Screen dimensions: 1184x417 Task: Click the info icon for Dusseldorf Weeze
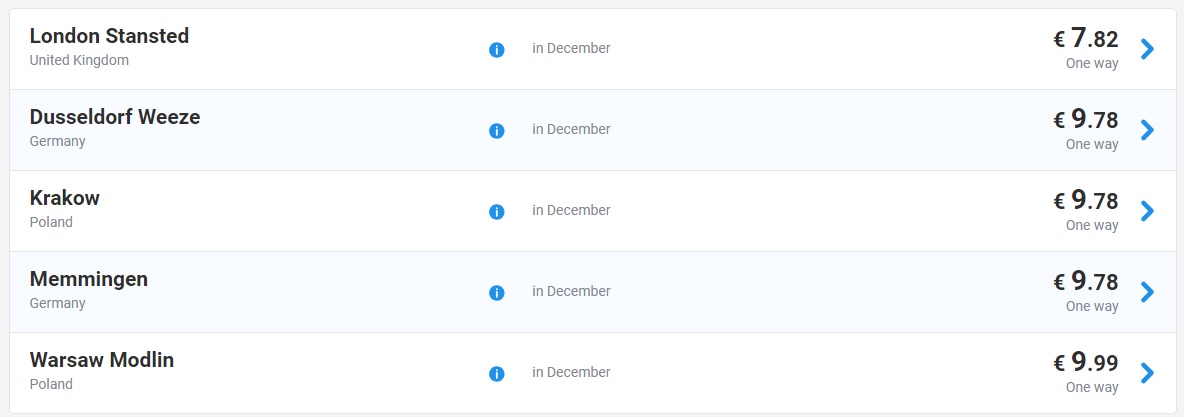[x=497, y=130]
